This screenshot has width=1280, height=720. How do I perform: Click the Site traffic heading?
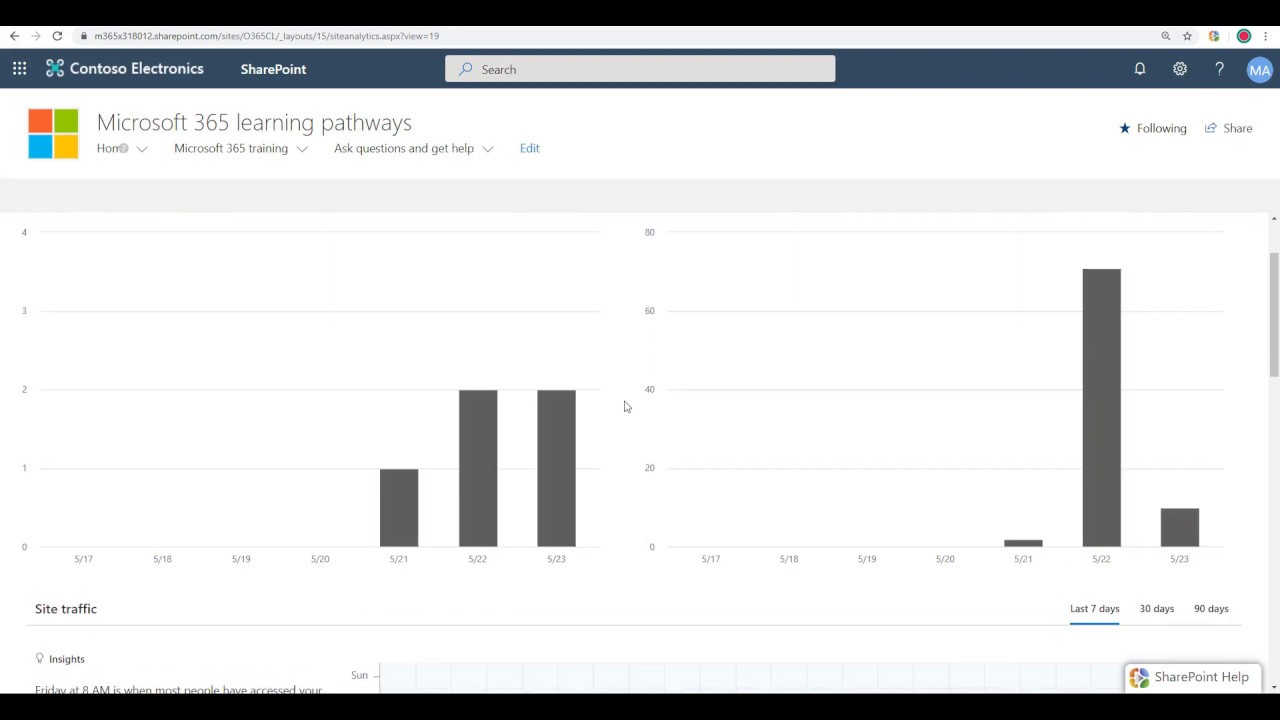(66, 608)
